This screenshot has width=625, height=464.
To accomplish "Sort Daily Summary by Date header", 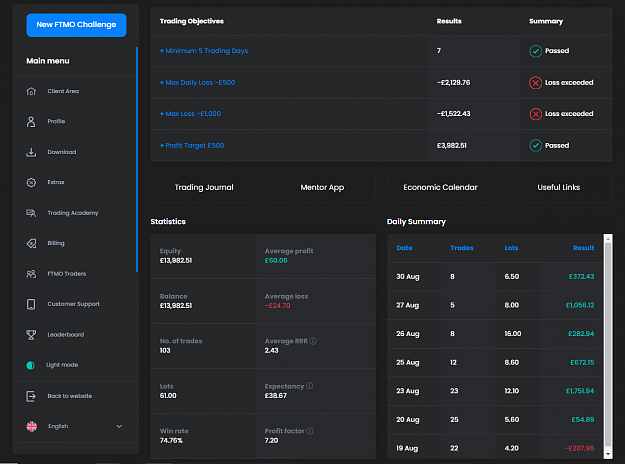I will tap(404, 248).
